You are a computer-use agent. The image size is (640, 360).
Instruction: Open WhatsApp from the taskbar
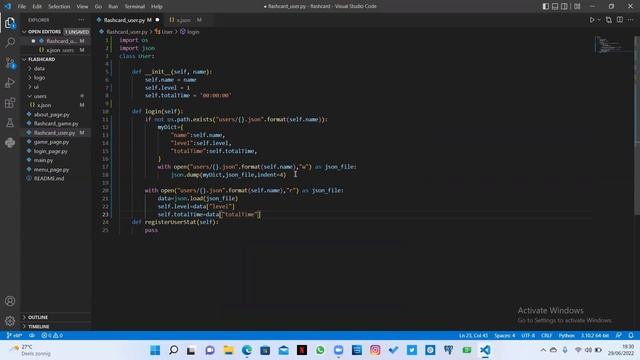(320, 350)
